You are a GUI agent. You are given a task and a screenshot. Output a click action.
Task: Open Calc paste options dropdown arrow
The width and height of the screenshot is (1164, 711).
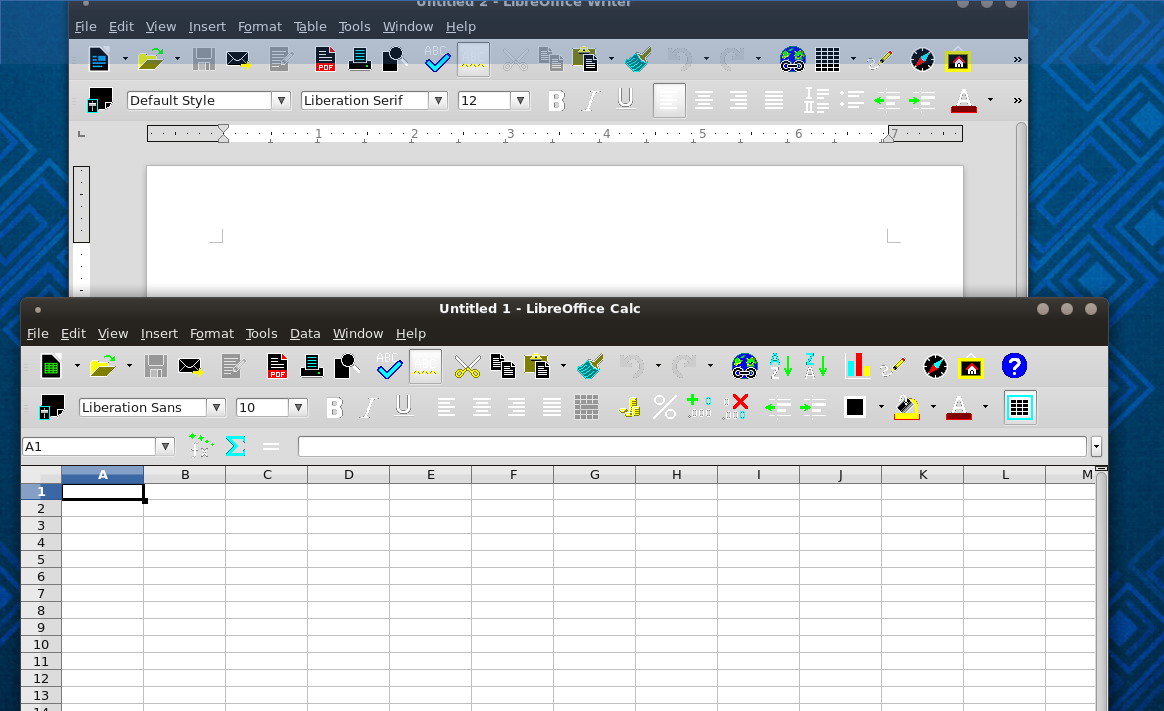pos(563,366)
